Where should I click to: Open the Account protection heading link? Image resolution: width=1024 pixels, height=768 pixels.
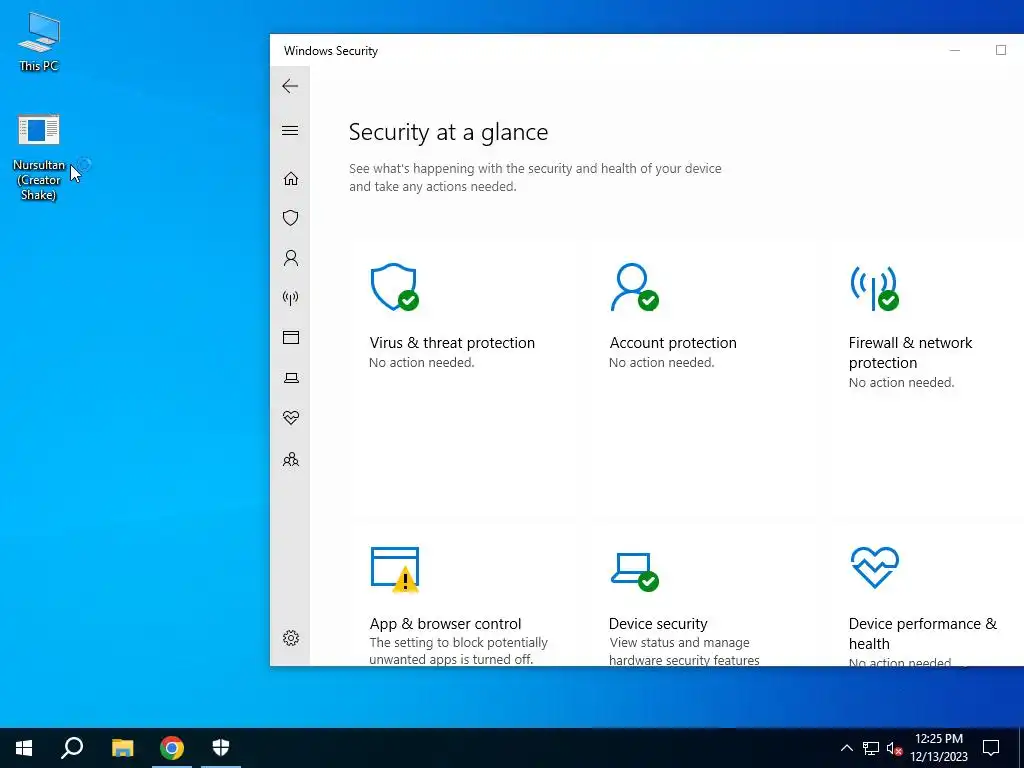(673, 343)
